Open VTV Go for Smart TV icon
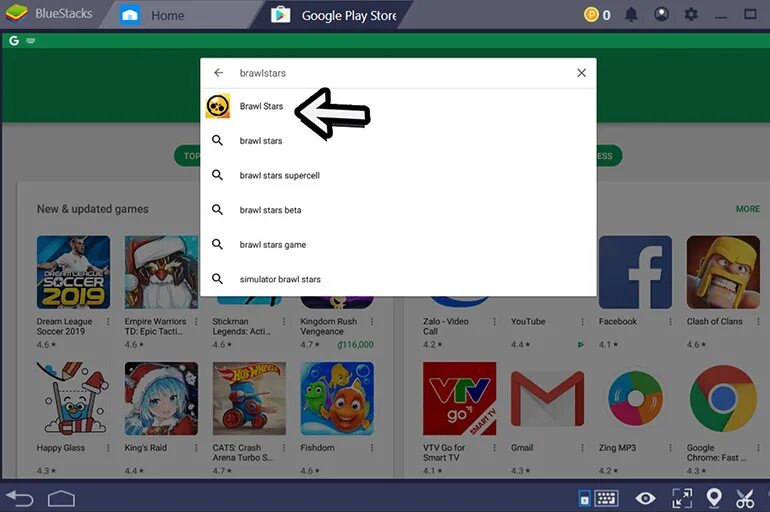The image size is (770, 512). 459,398
